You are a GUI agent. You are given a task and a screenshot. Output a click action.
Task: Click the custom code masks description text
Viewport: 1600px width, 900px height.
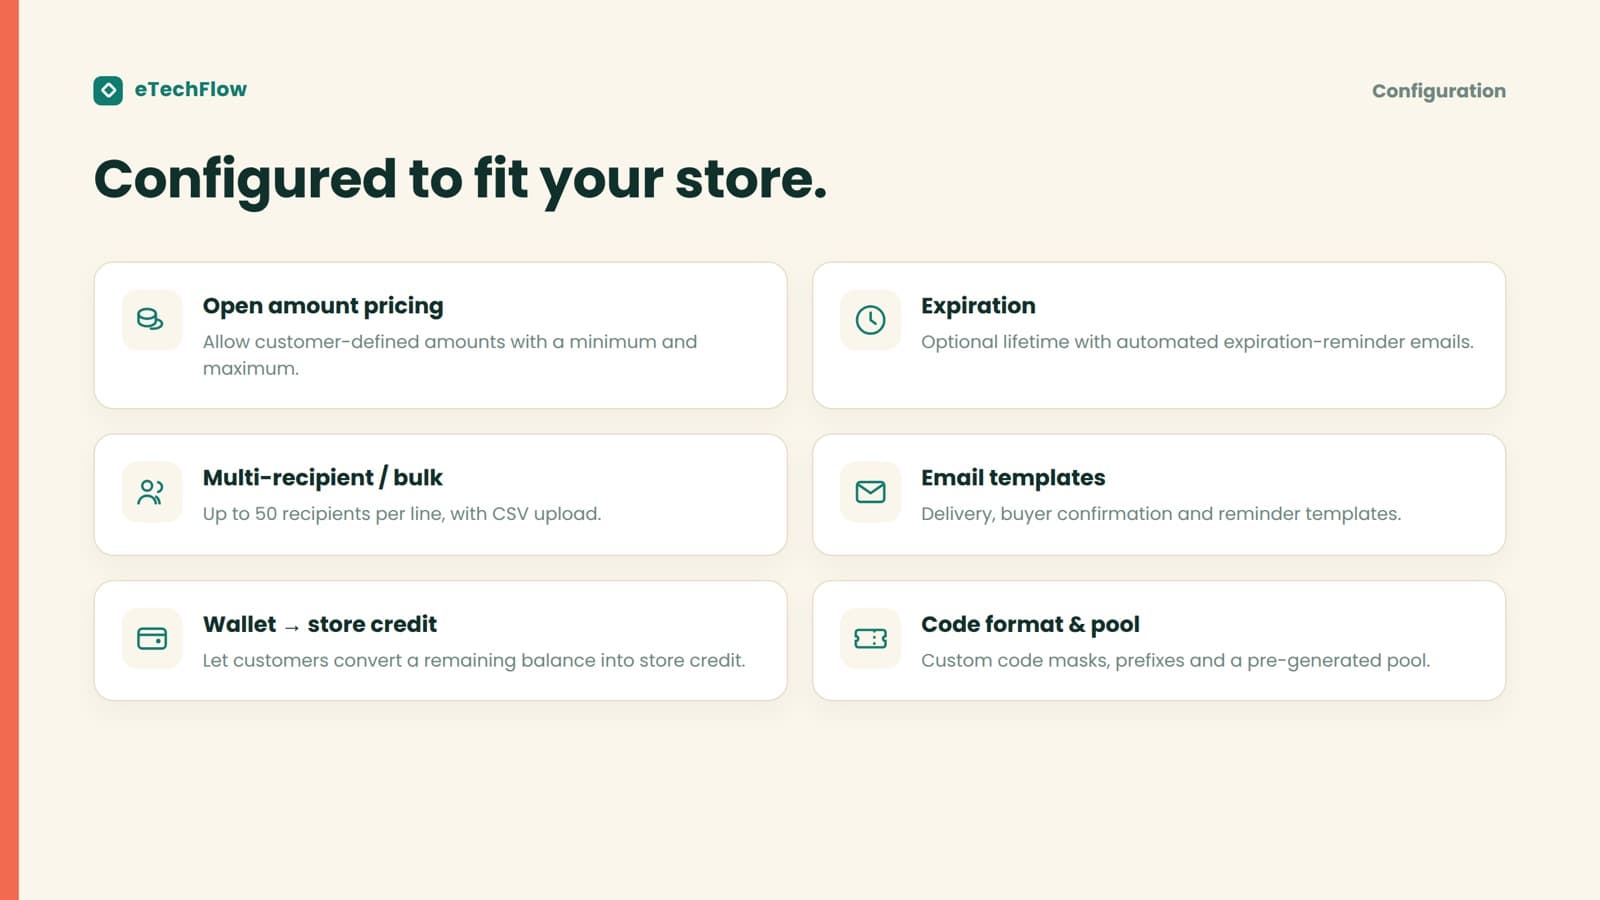pos(1175,661)
